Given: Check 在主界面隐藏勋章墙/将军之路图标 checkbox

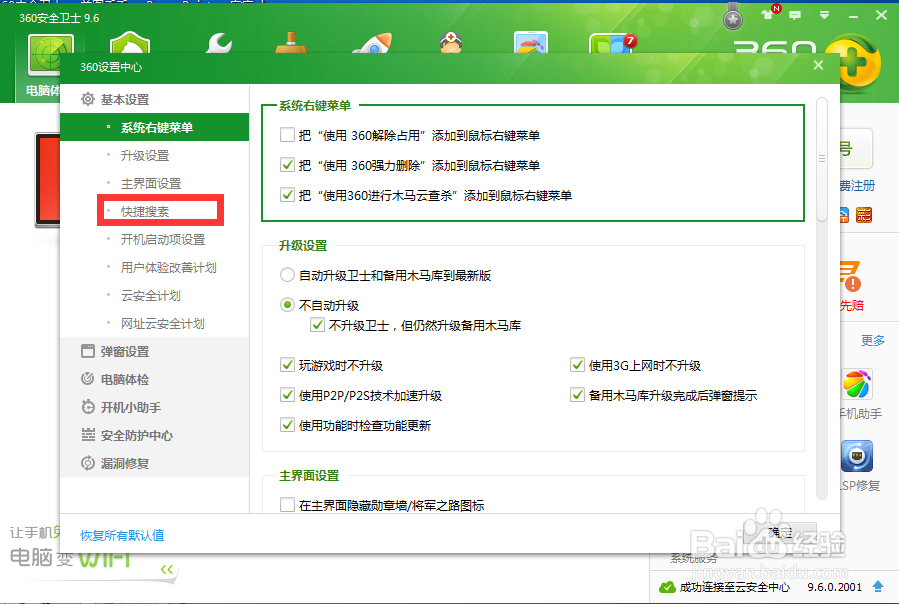Looking at the screenshot, I should coord(287,505).
